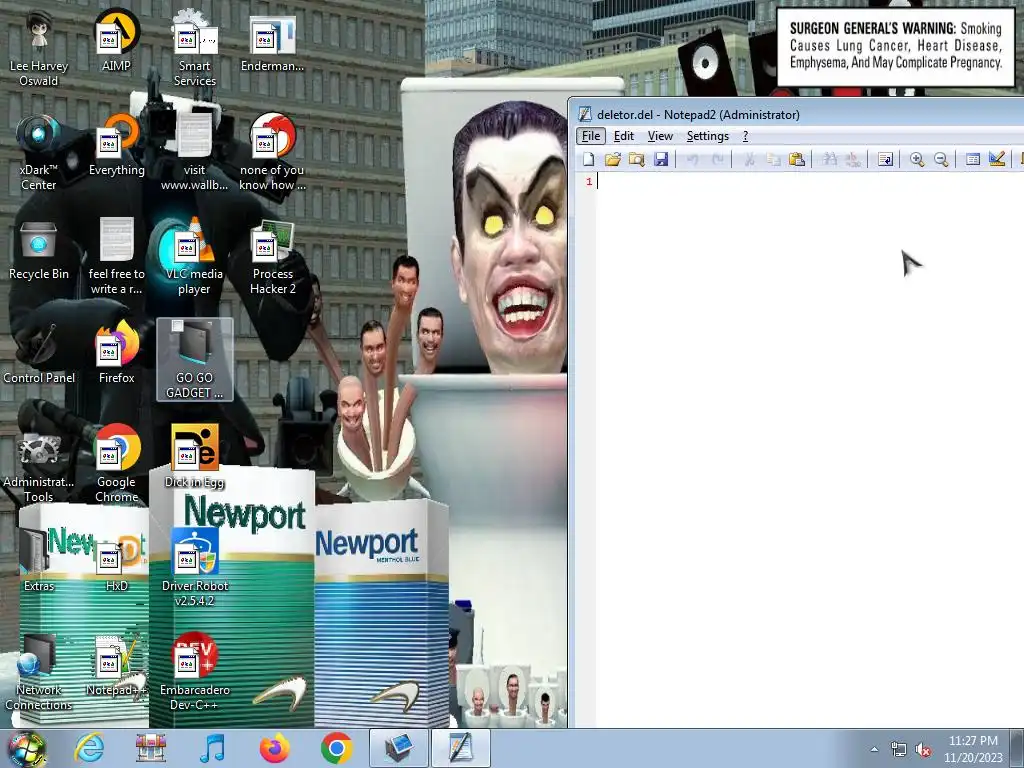Viewport: 1024px width, 768px height.
Task: Click the Save floppy disk icon in Notepad2
Action: click(x=661, y=159)
